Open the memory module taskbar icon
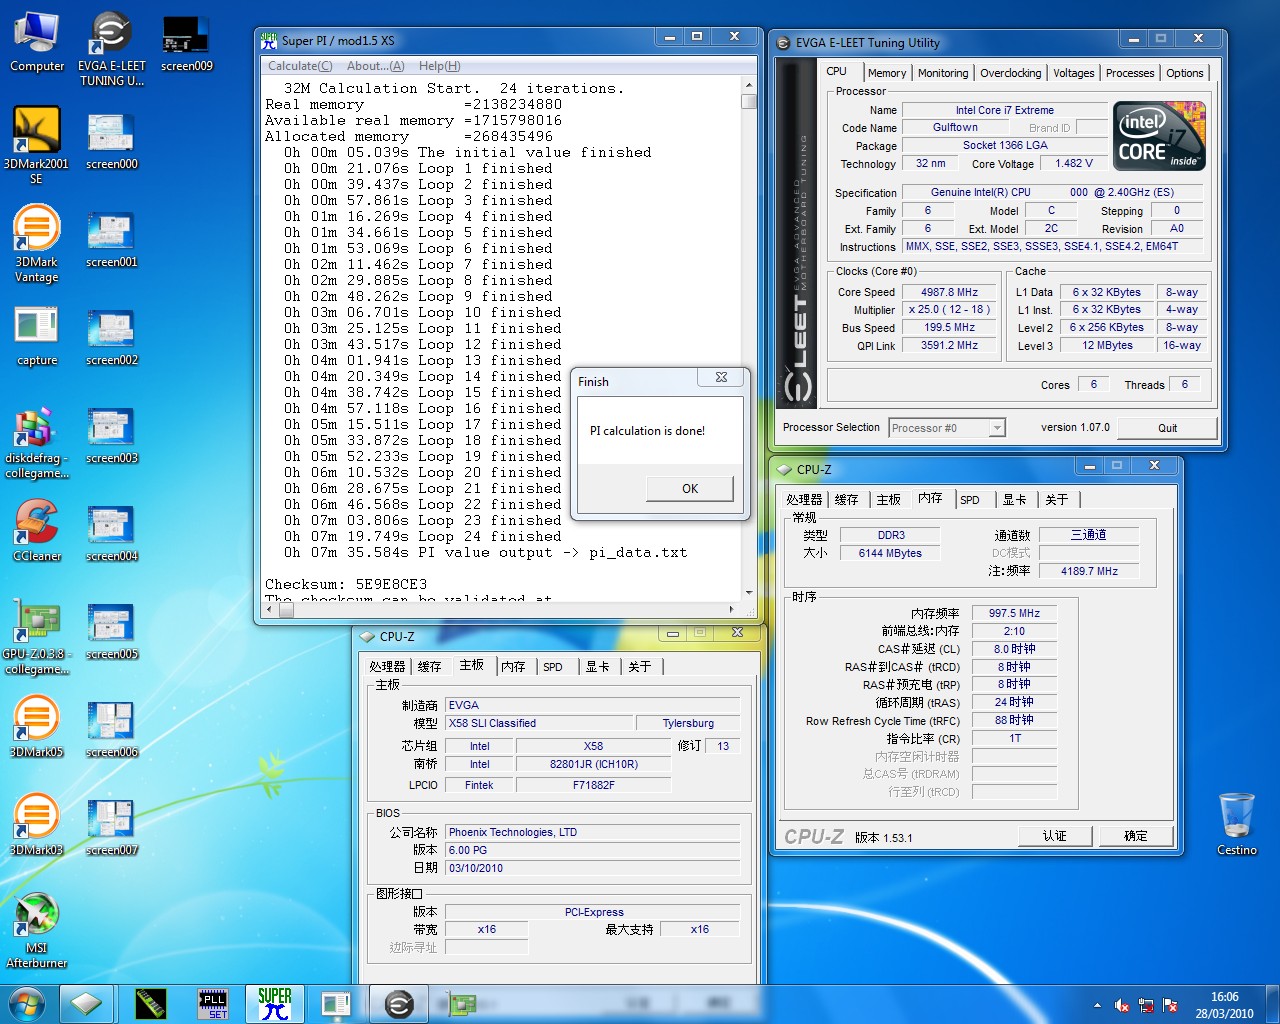Image resolution: width=1280 pixels, height=1024 pixels. click(150, 1004)
